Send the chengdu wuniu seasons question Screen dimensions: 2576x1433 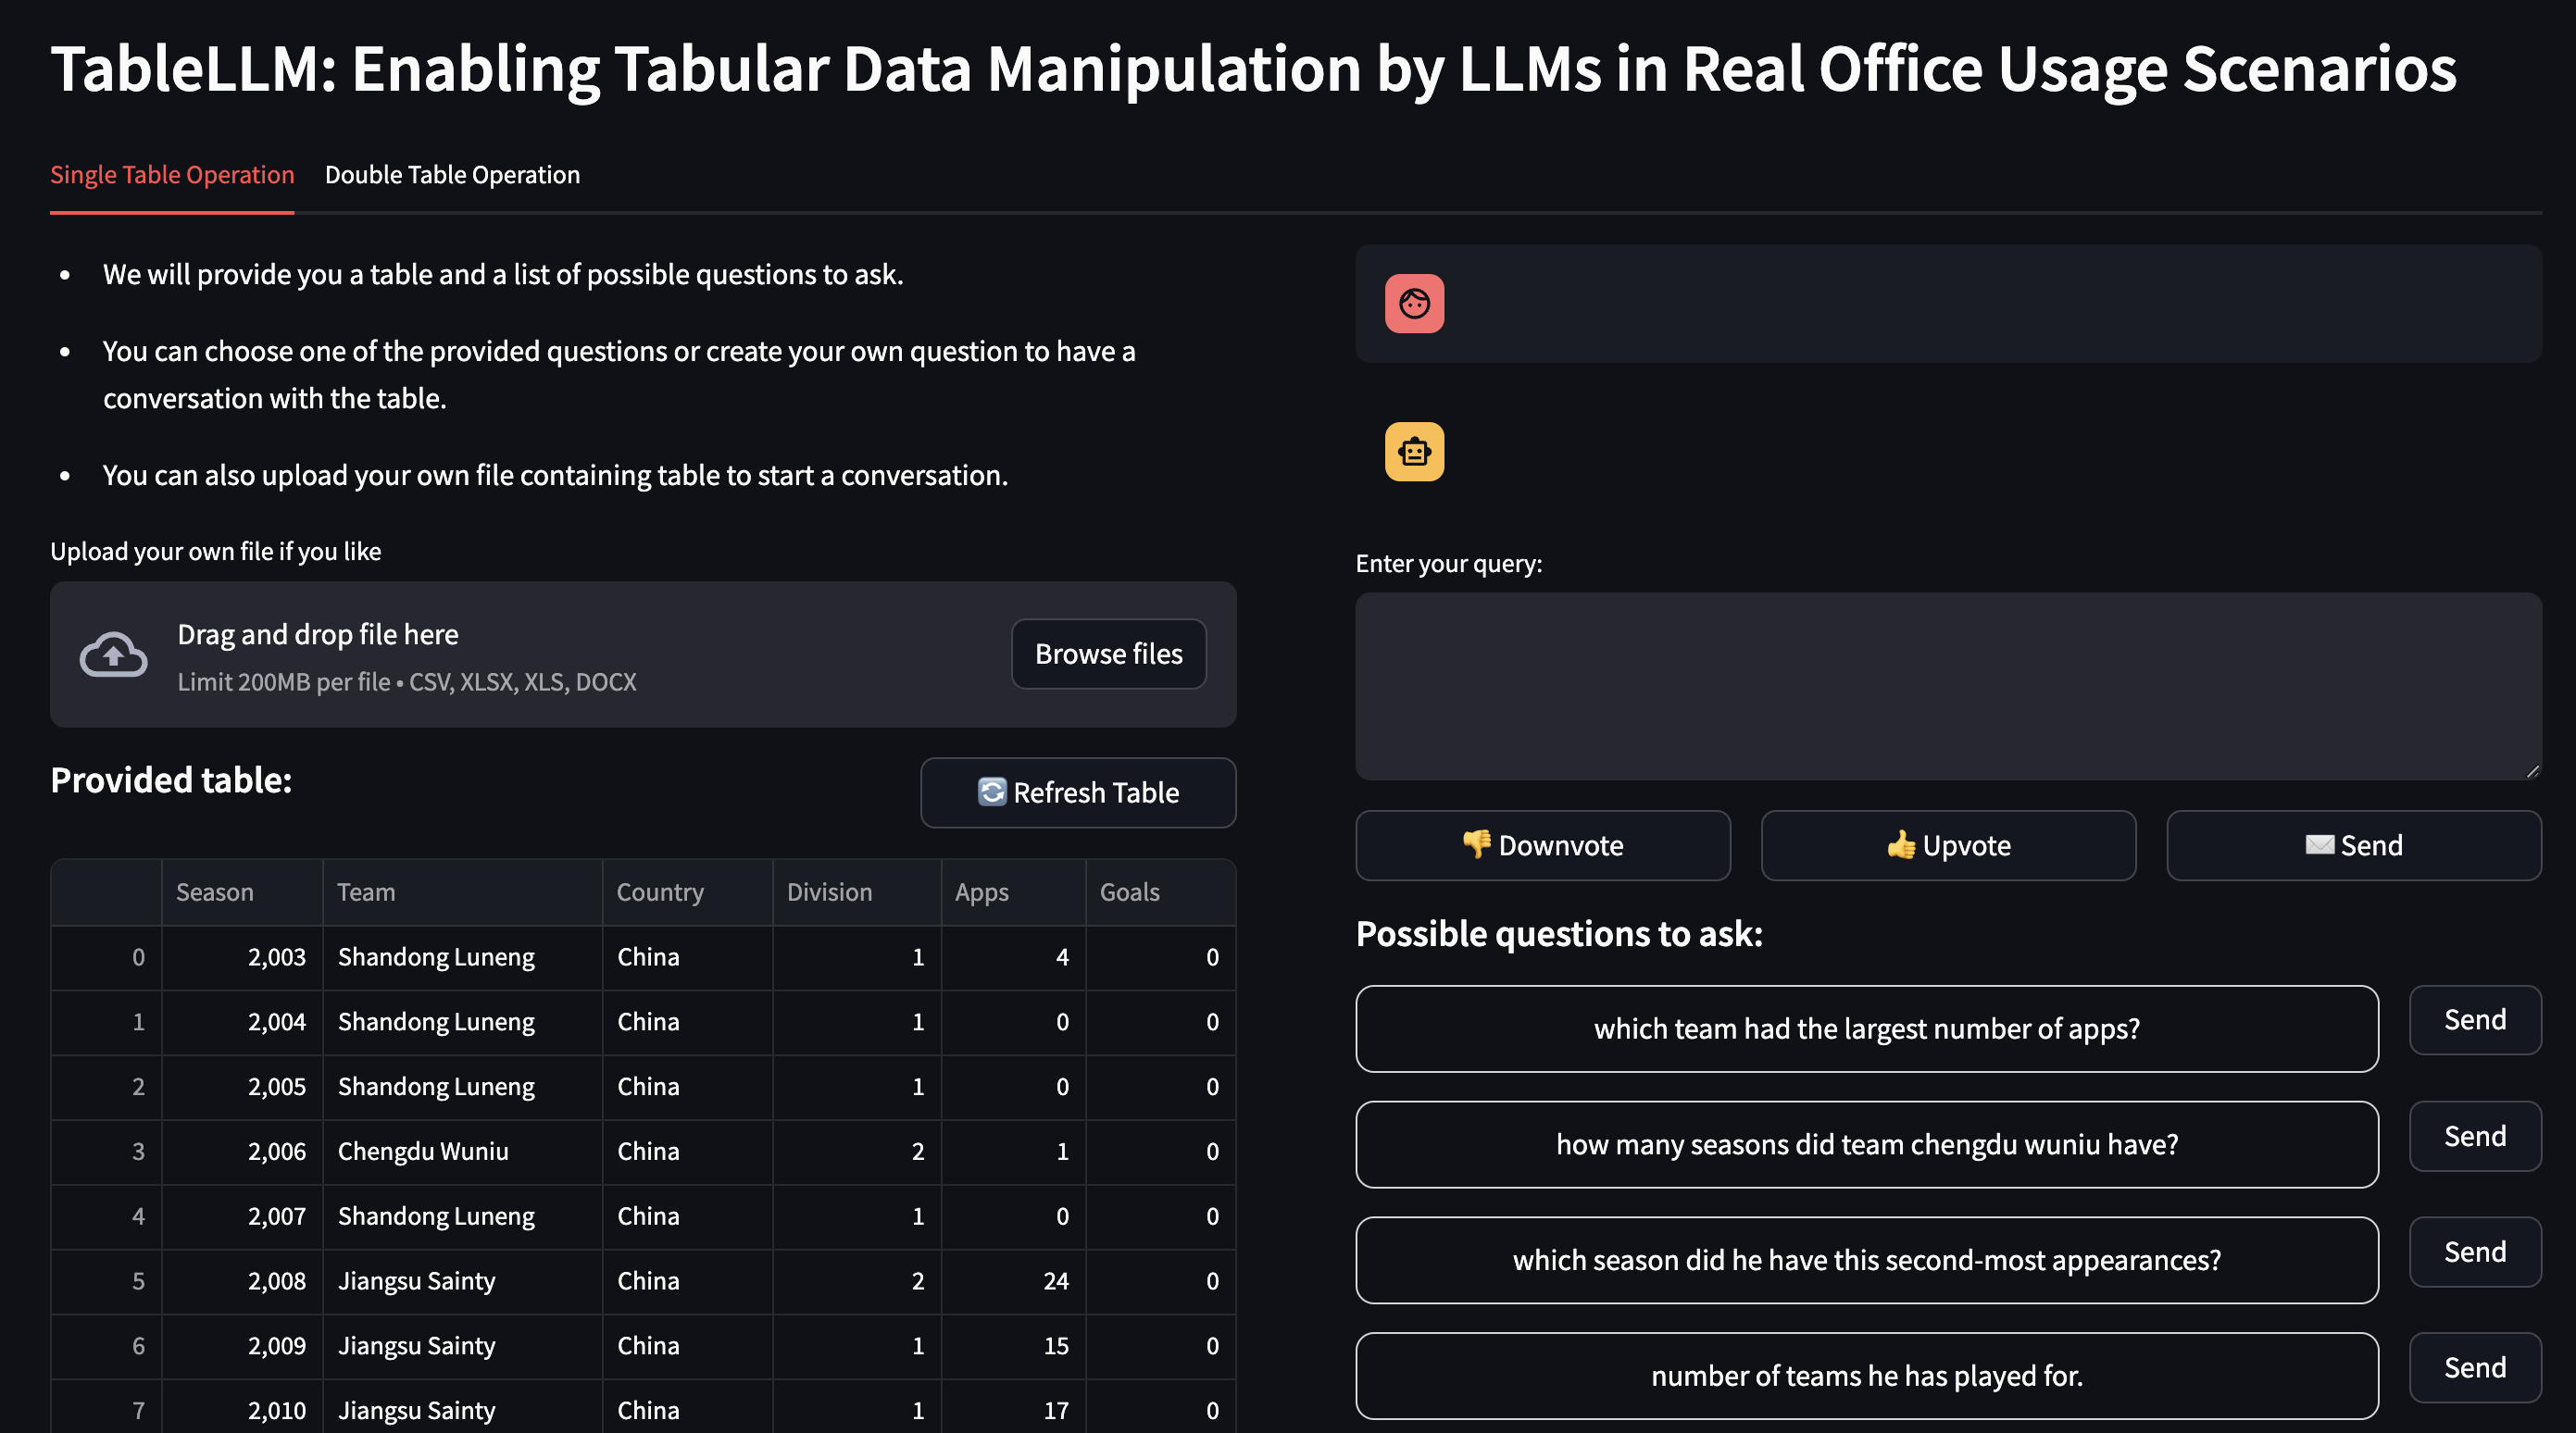pos(2474,1136)
